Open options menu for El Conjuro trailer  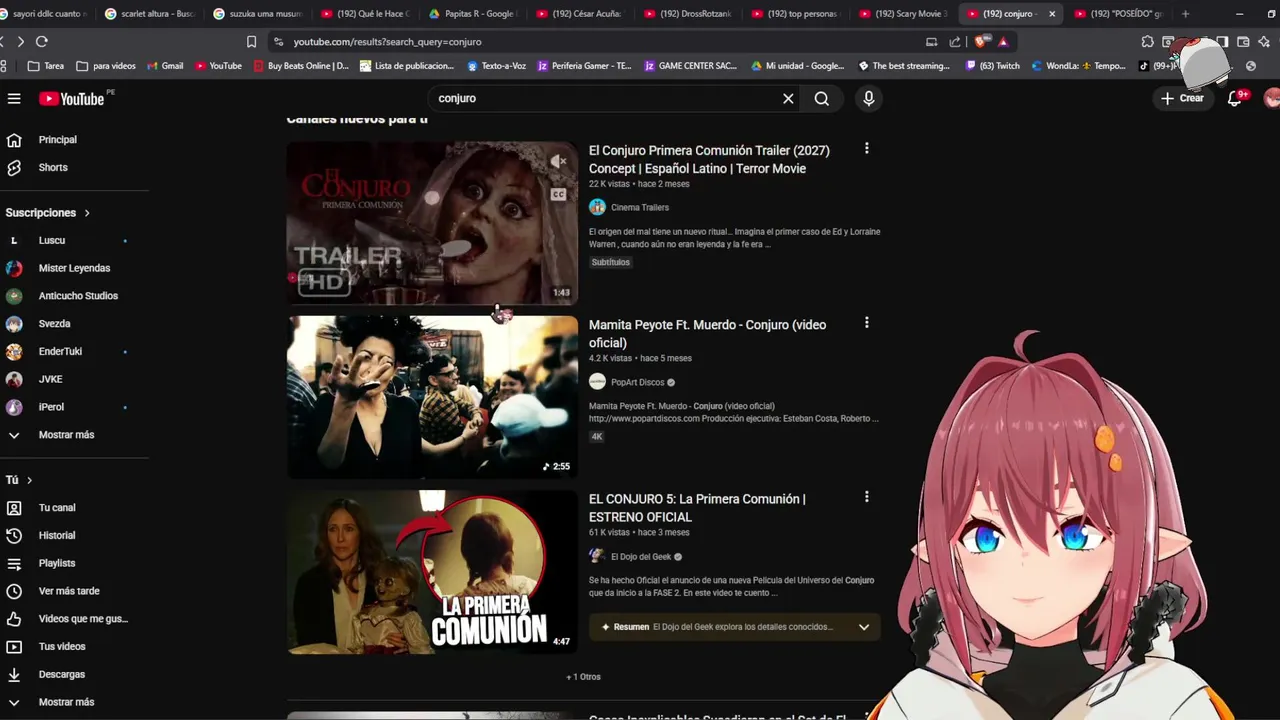pos(866,149)
